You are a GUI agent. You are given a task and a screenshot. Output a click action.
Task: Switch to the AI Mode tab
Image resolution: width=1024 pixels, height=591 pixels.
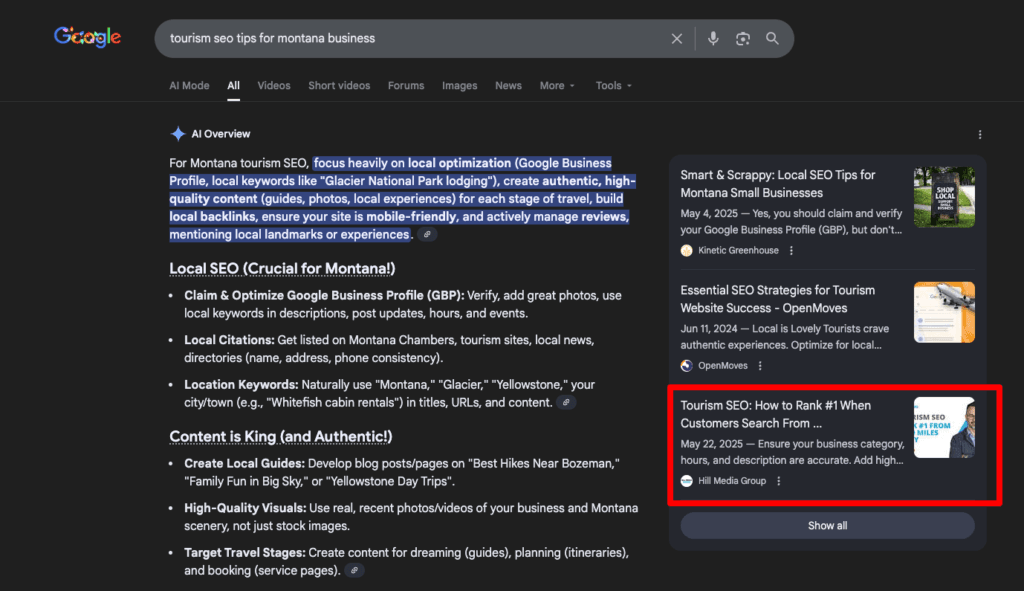[189, 85]
